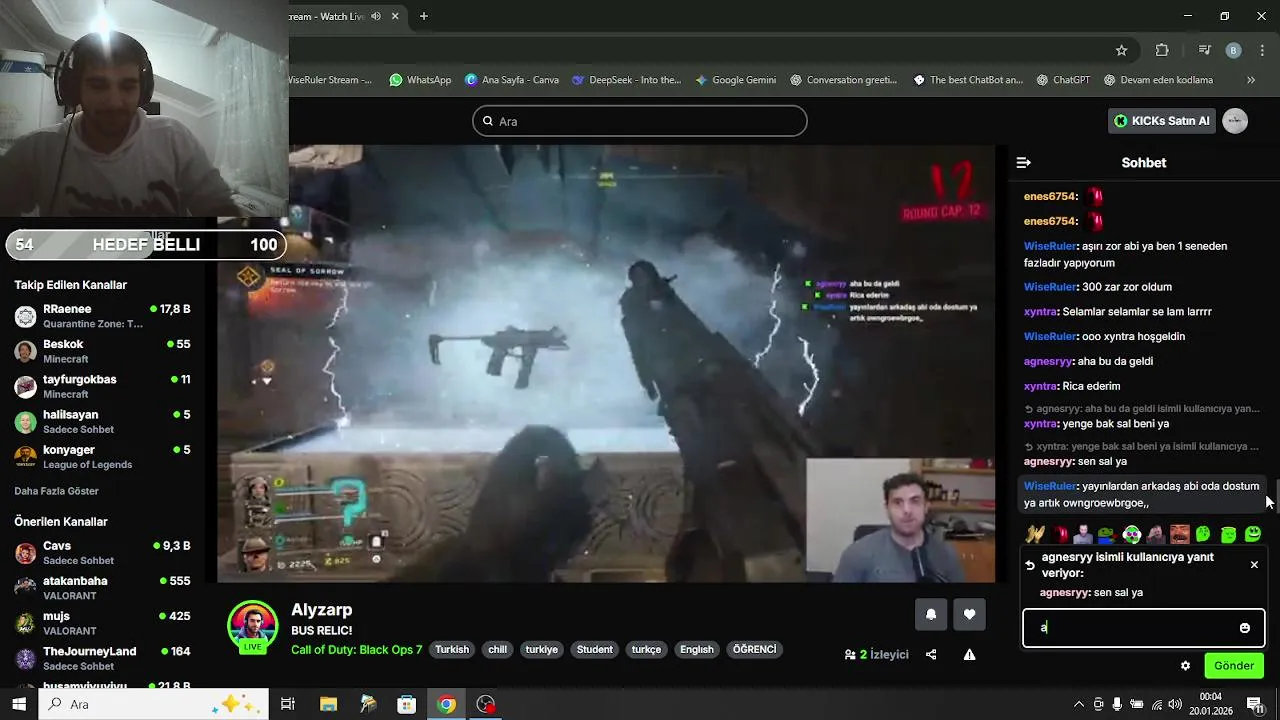1280x720 pixels.
Task: Send the chat message with Gönder
Action: pos(1234,666)
